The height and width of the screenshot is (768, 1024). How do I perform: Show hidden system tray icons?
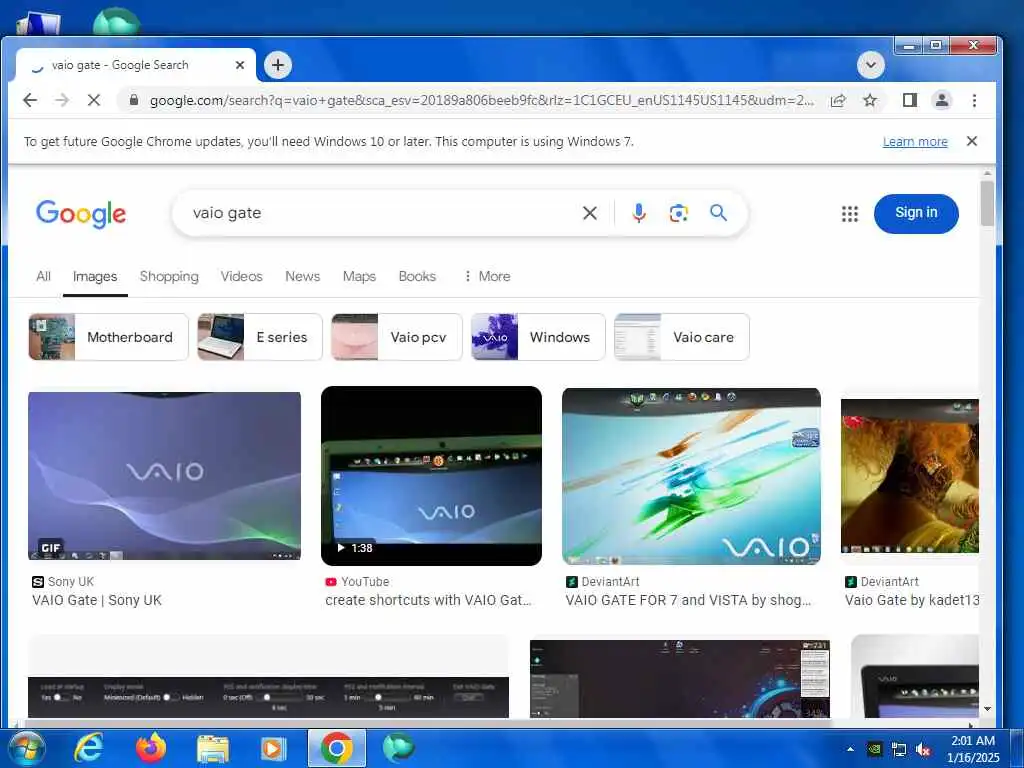[x=850, y=750]
